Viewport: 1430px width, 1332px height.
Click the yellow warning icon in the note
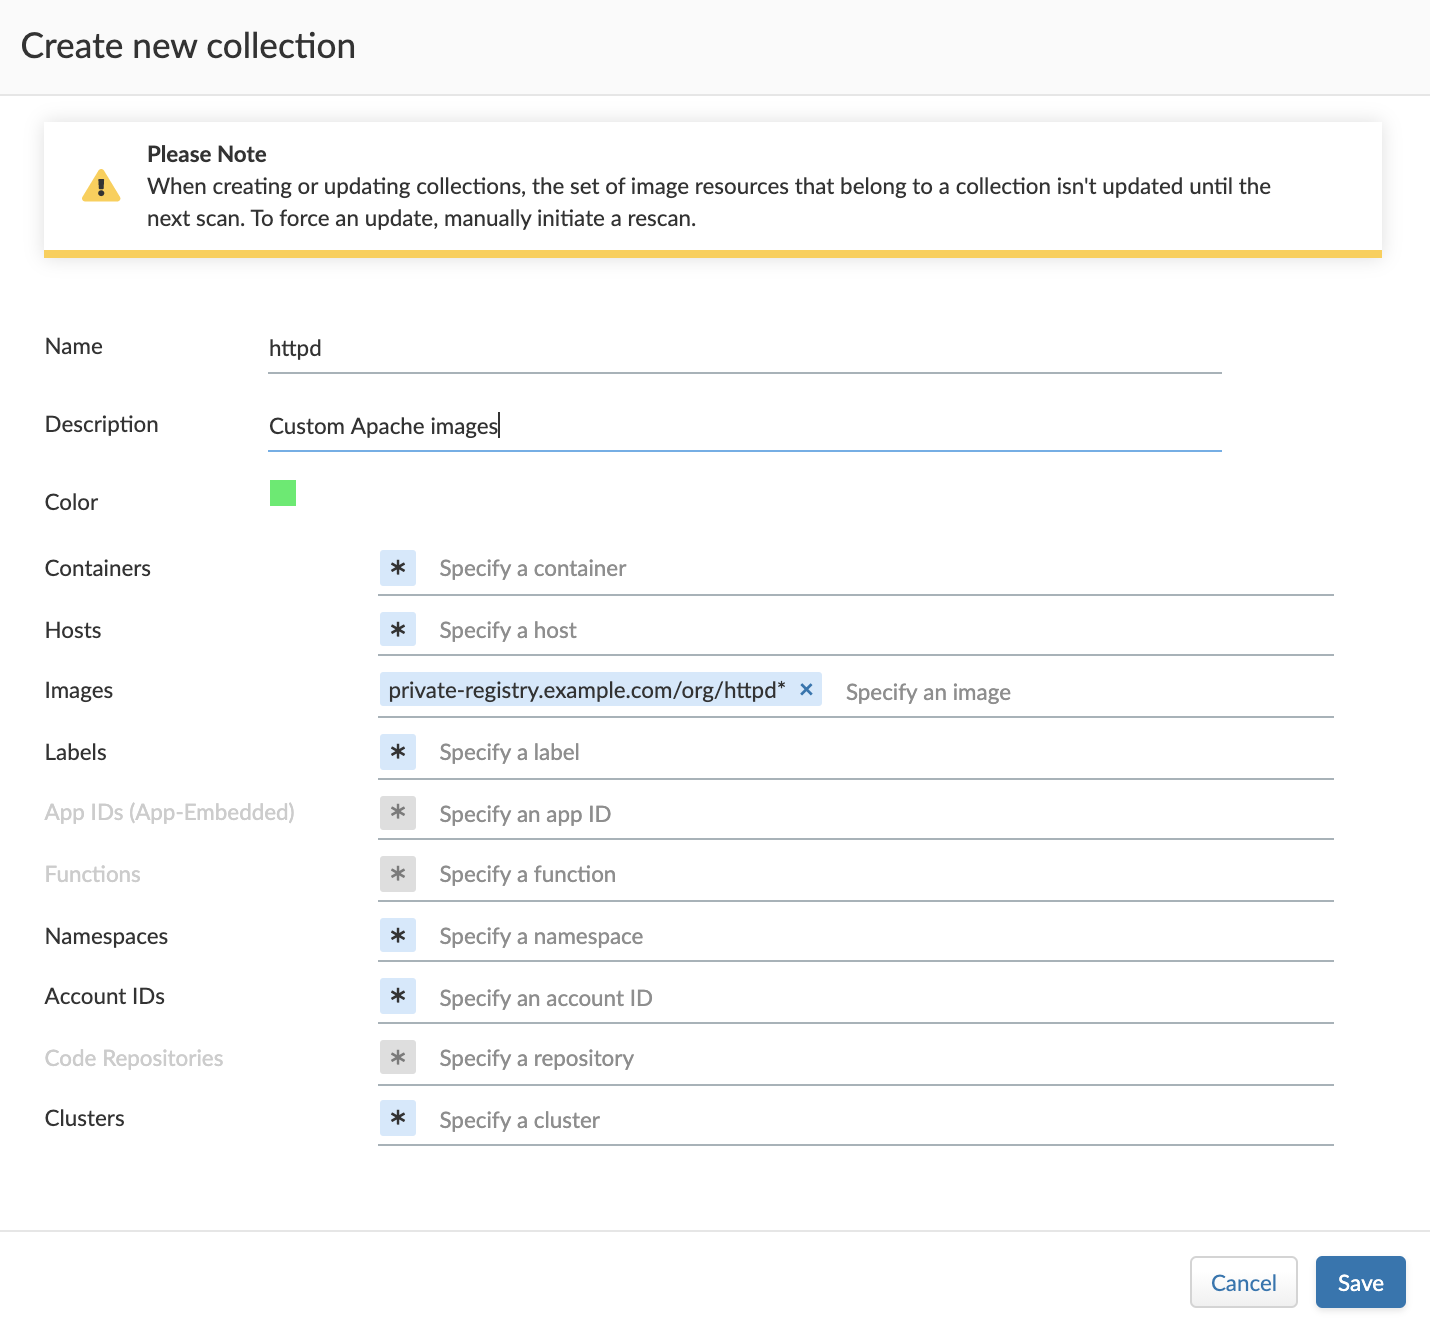point(101,186)
